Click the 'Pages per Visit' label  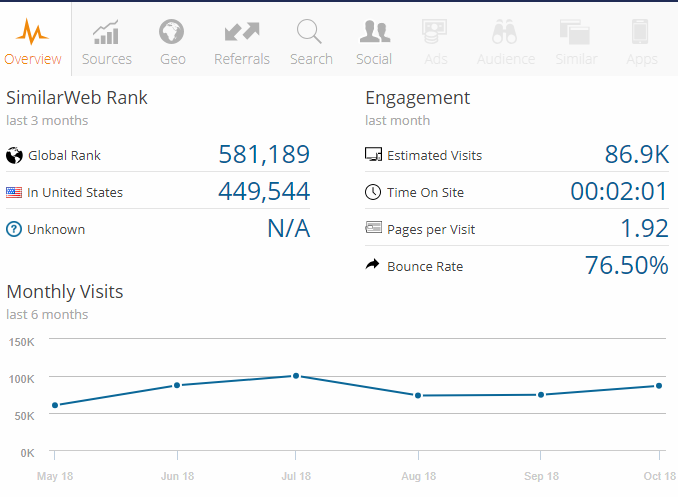431,230
